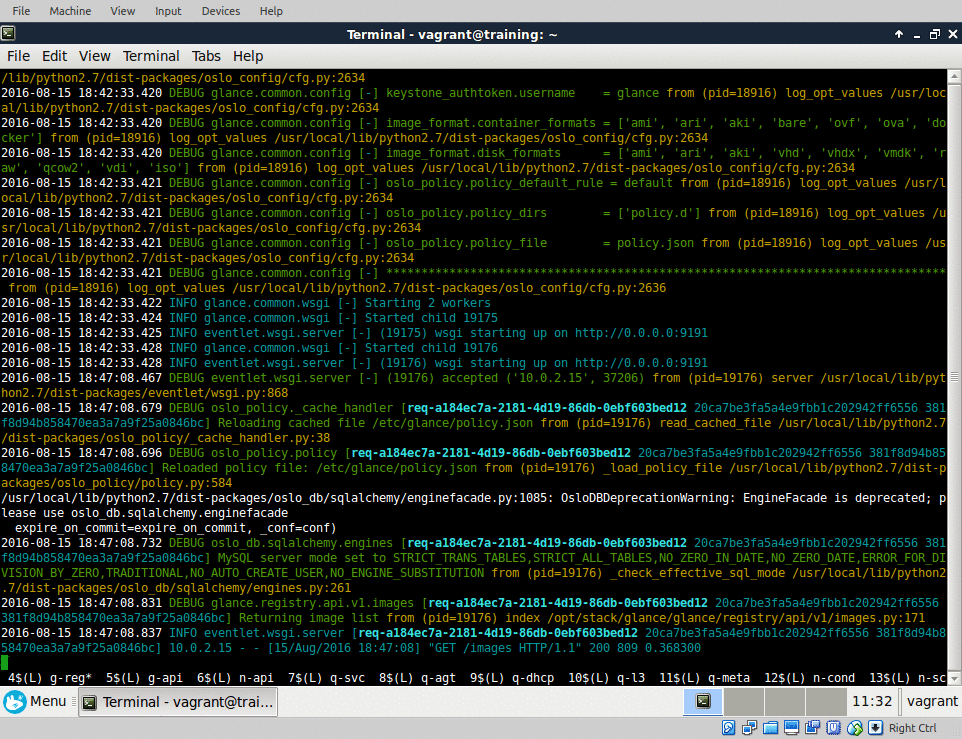962x739 pixels.
Task: Toggle mouse integration via the arrow status icon
Action: tap(875, 727)
